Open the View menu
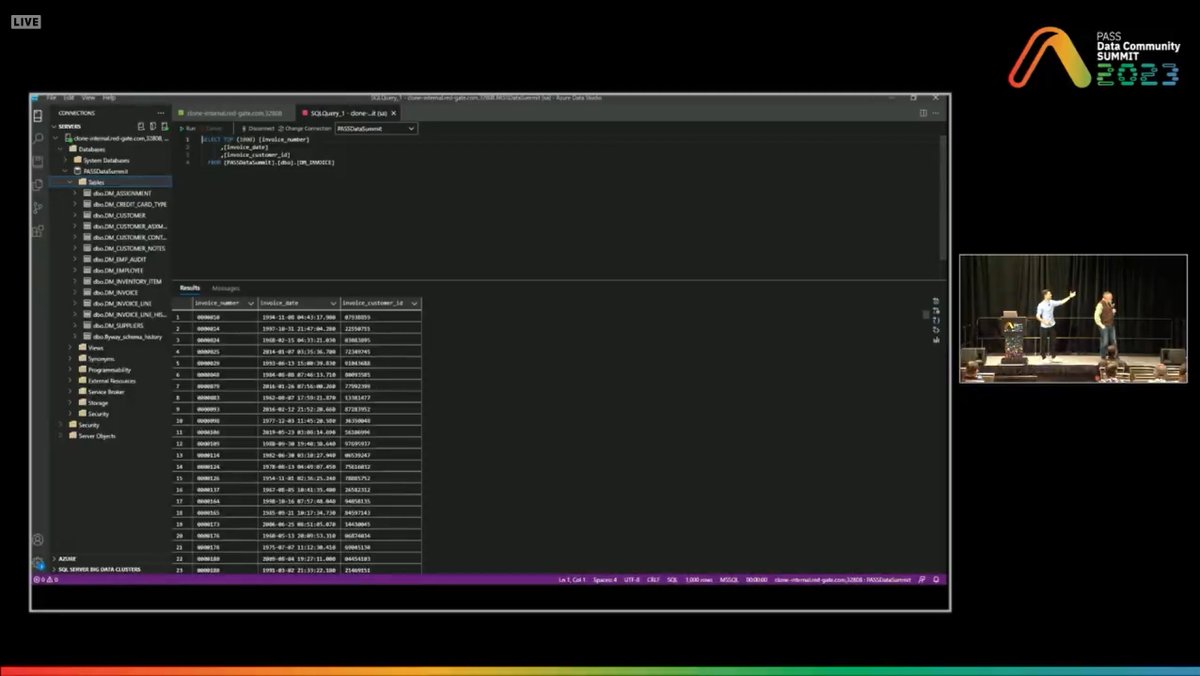Viewport: 1200px width, 676px height. pyautogui.click(x=88, y=98)
